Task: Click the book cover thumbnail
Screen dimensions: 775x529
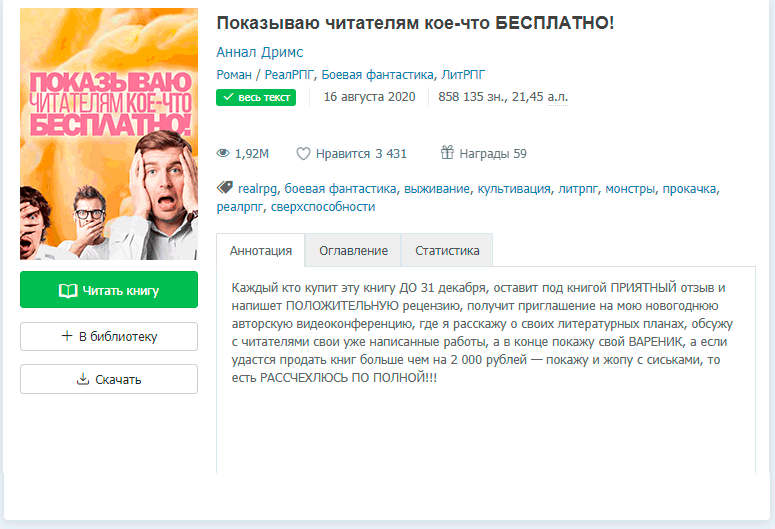Action: [109, 134]
